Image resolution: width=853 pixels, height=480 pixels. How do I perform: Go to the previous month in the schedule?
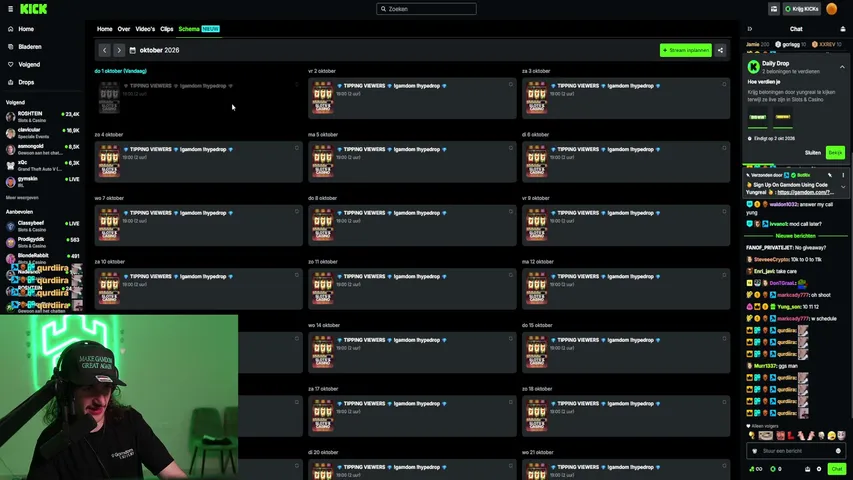pos(104,50)
